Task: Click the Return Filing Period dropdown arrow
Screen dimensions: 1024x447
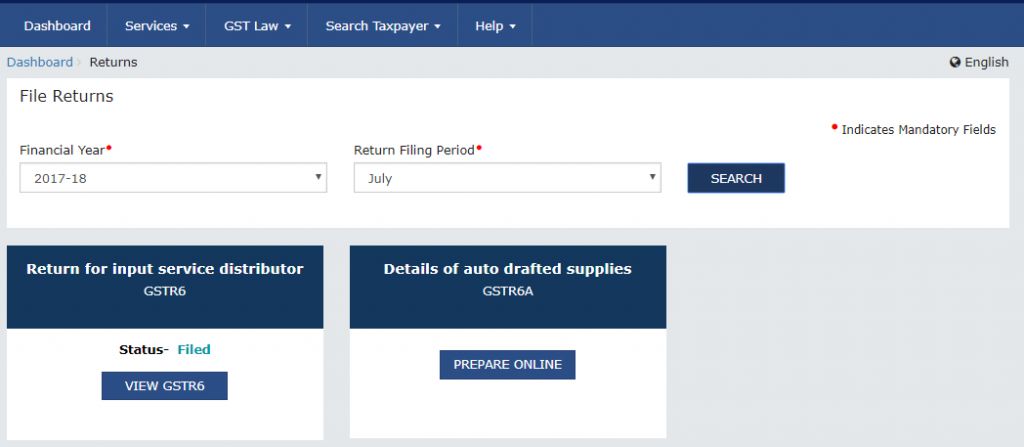Action: [652, 177]
